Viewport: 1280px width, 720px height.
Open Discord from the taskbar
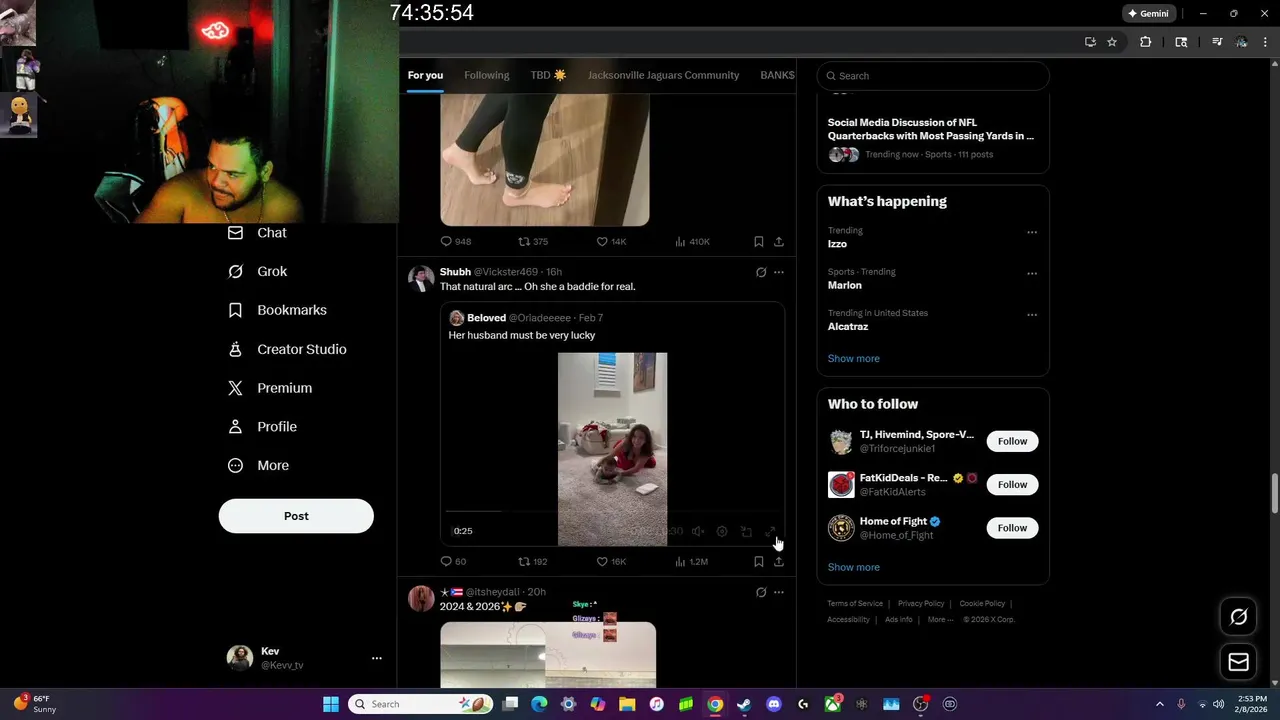(774, 704)
